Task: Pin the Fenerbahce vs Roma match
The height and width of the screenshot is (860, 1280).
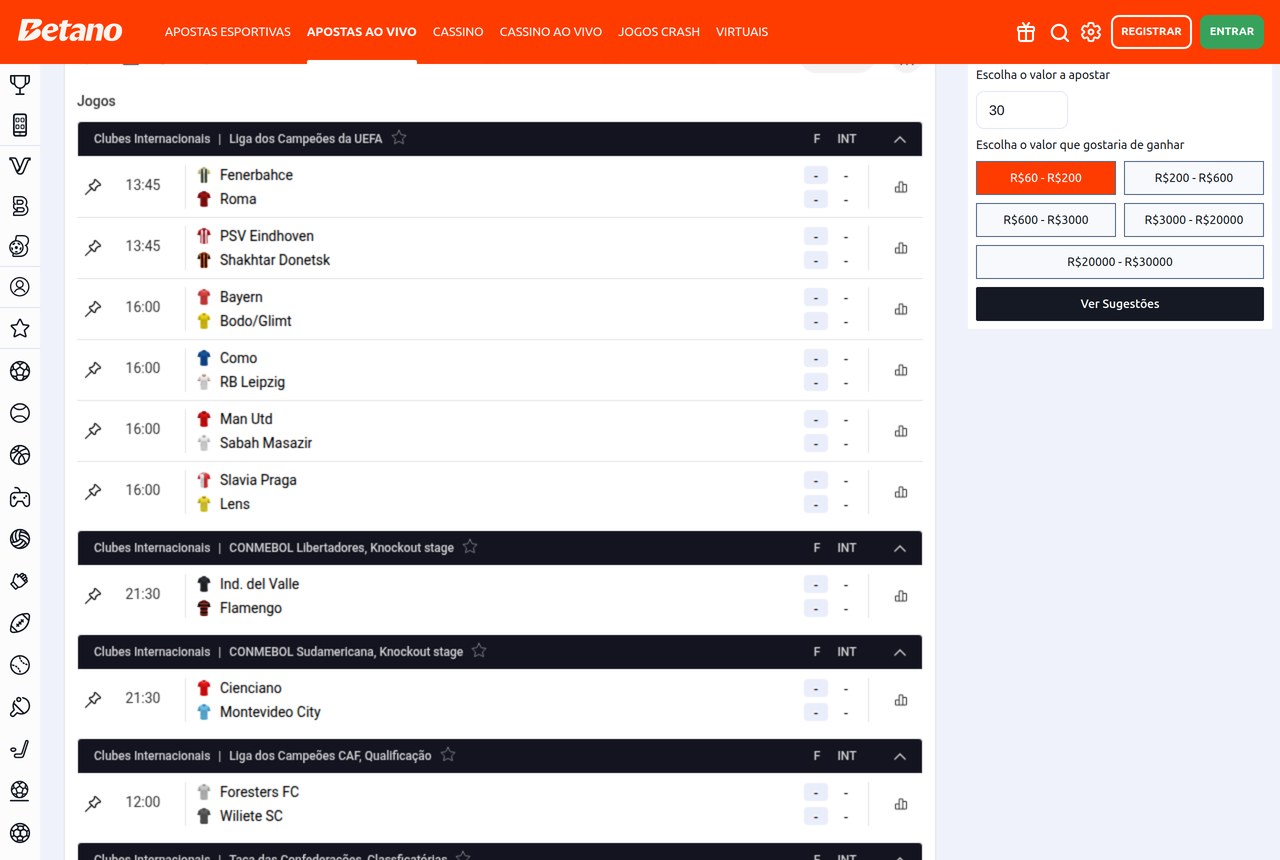Action: point(93,187)
